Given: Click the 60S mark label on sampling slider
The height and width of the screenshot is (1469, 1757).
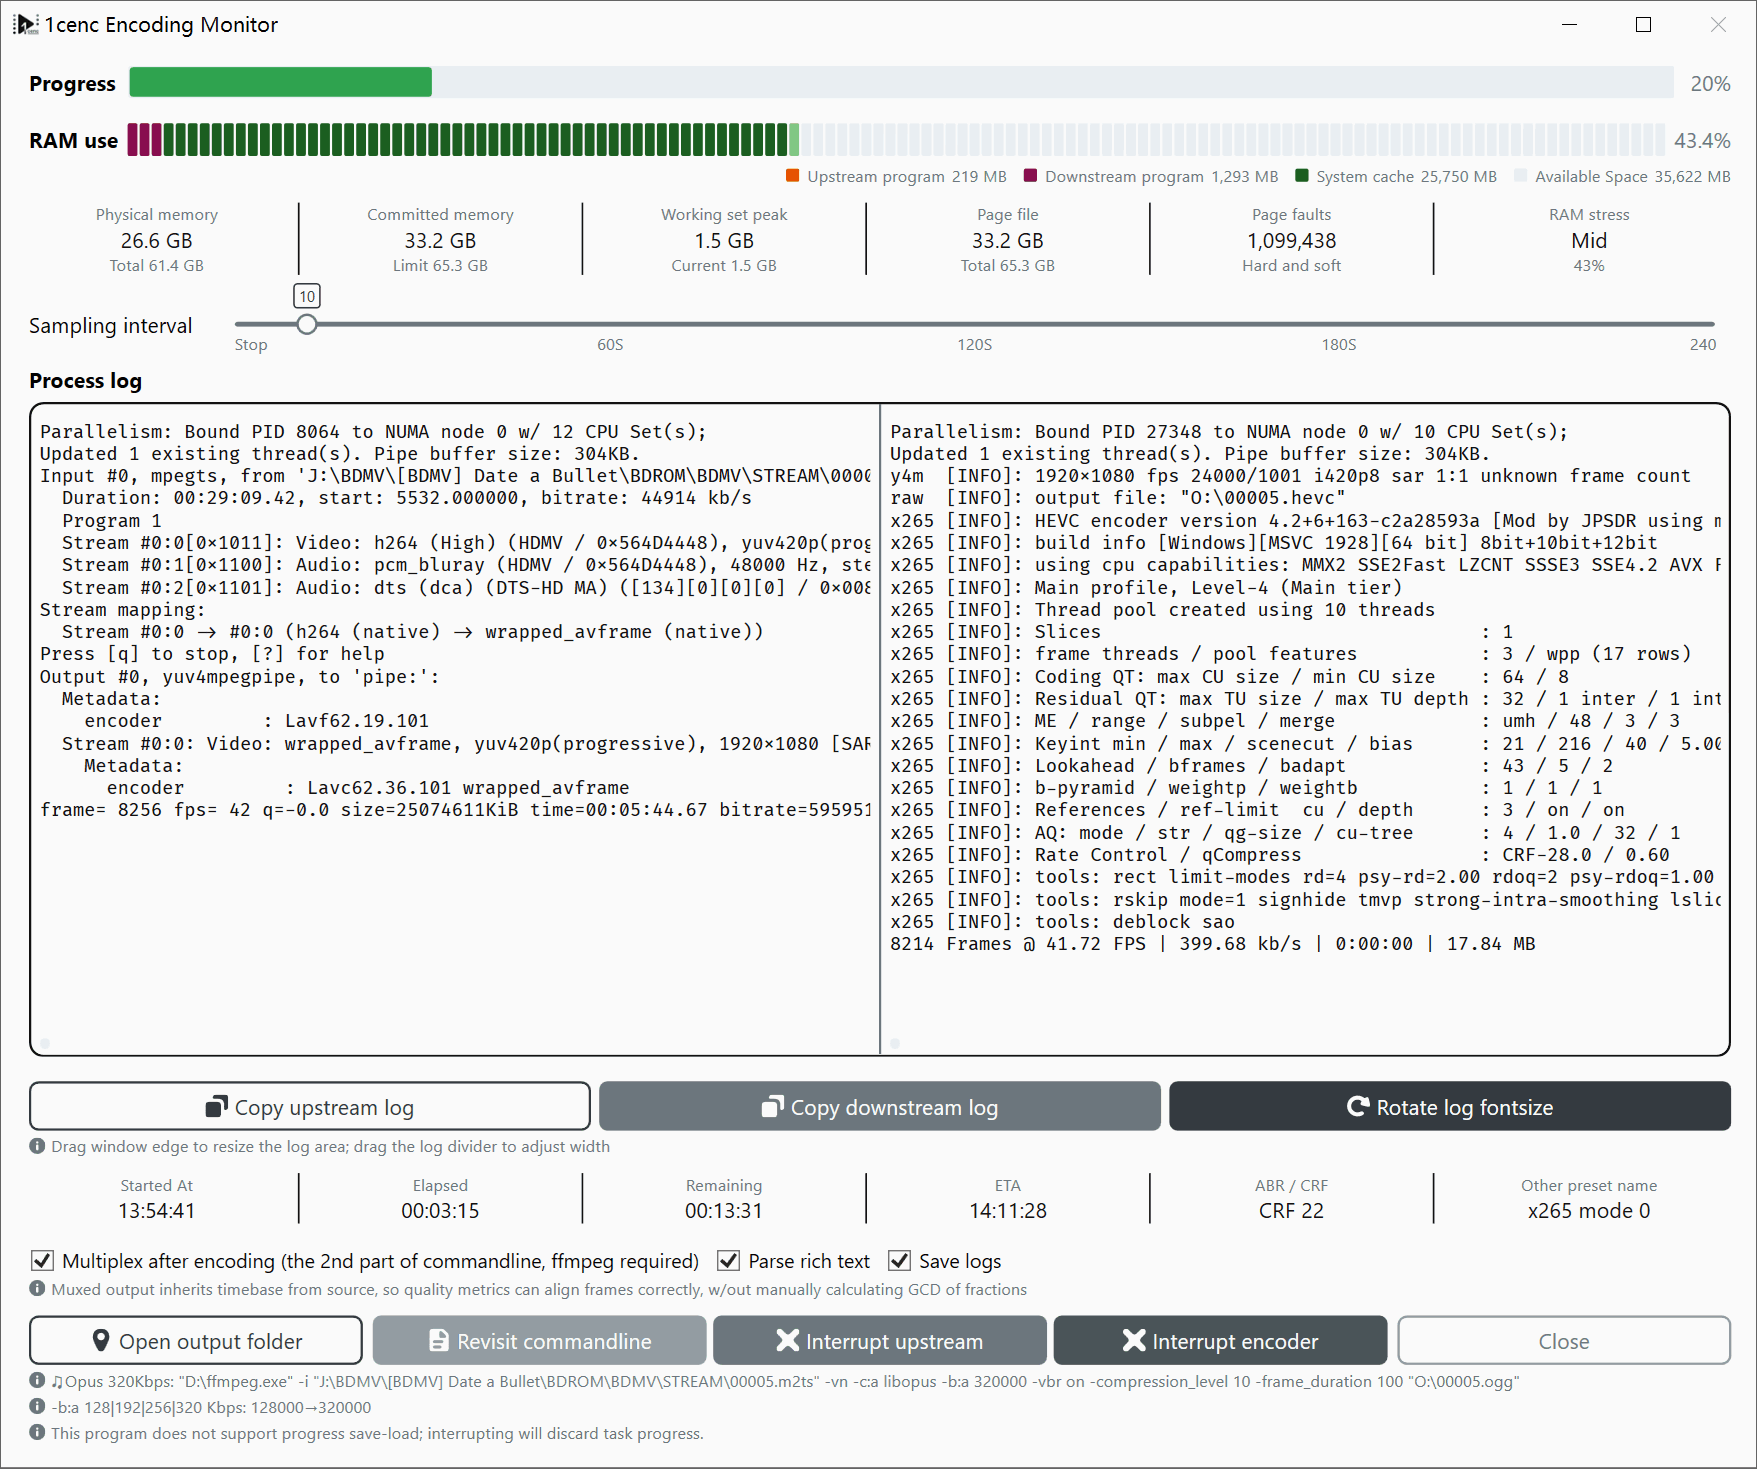Looking at the screenshot, I should (x=610, y=345).
